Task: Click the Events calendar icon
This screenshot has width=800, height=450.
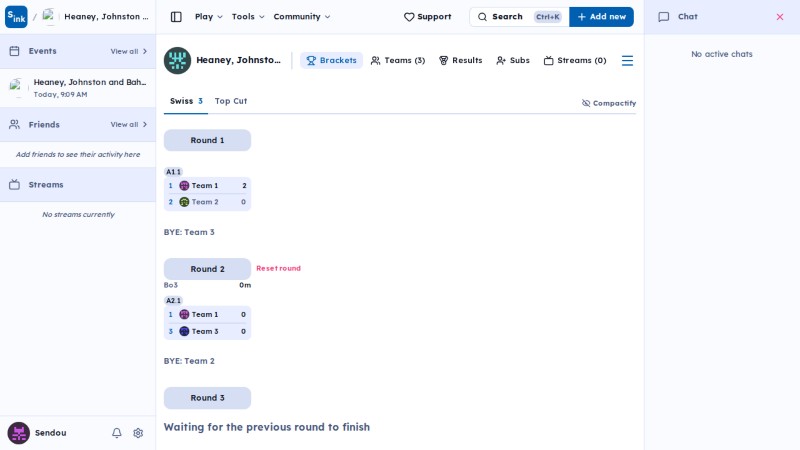Action: tap(14, 51)
